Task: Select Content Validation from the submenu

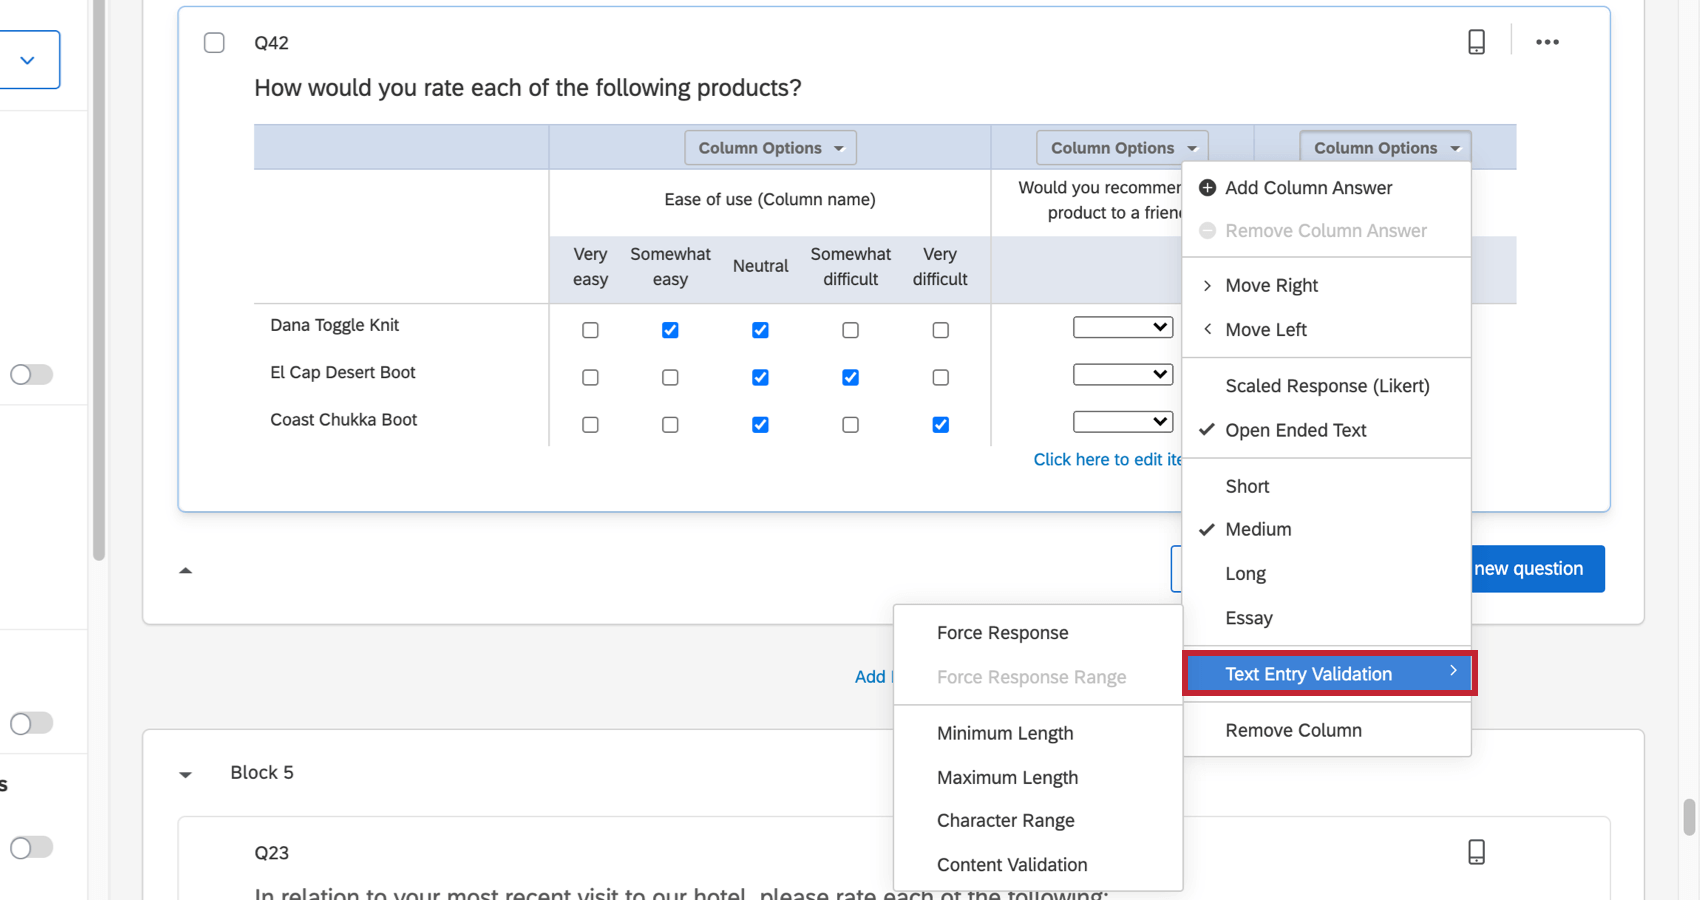Action: coord(1011,864)
